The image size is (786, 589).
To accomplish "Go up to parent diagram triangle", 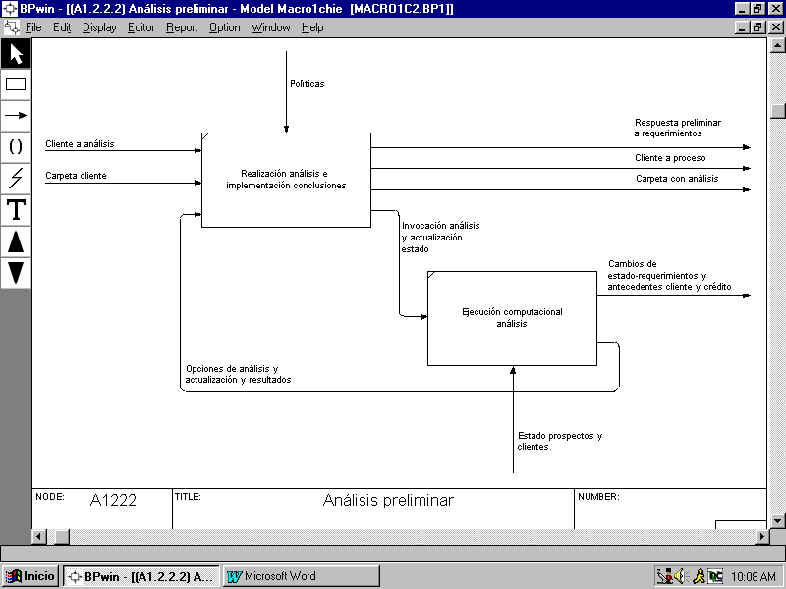I will pyautogui.click(x=16, y=242).
